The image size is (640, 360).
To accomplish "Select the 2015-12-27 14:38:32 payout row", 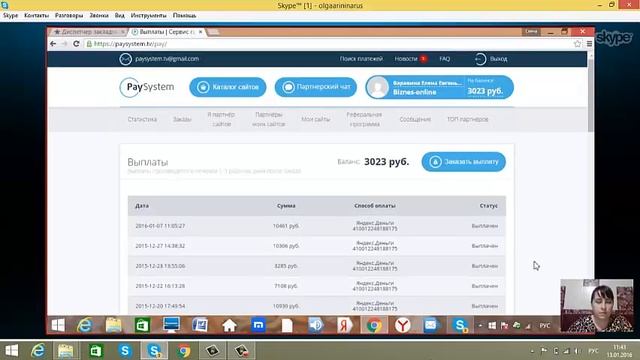I will coord(317,246).
